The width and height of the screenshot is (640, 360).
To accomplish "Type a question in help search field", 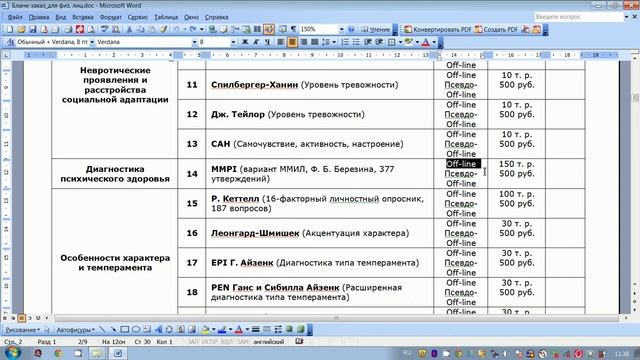I will pos(579,17).
